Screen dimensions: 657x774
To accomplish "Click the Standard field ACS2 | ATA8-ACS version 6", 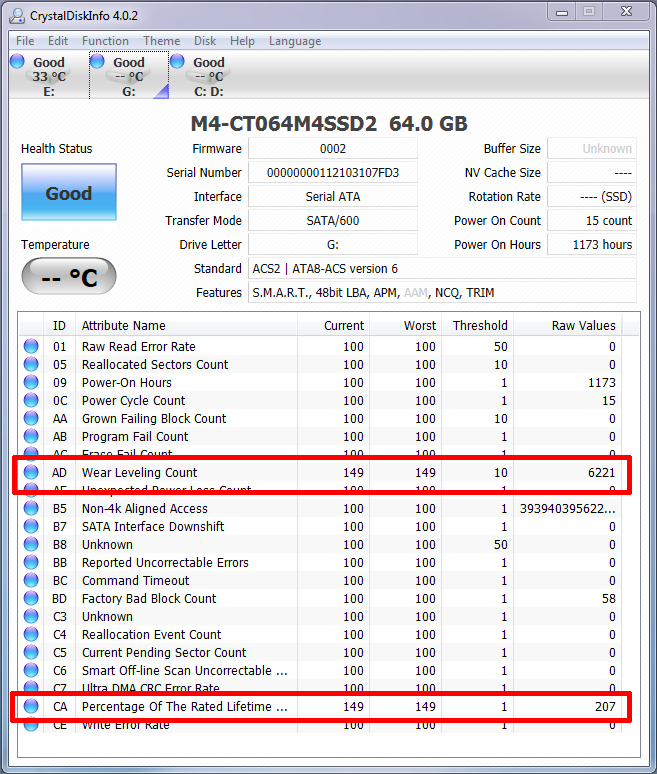I will 442,269.
